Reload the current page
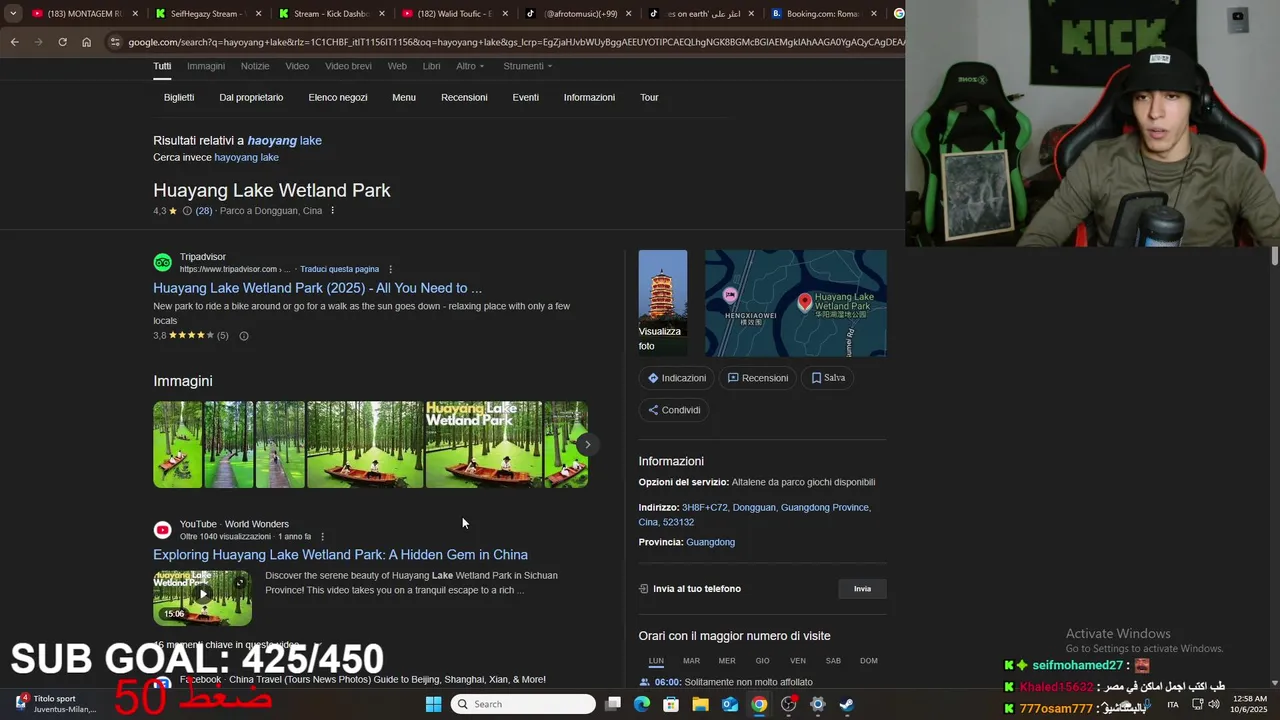The width and height of the screenshot is (1280, 720). click(62, 42)
